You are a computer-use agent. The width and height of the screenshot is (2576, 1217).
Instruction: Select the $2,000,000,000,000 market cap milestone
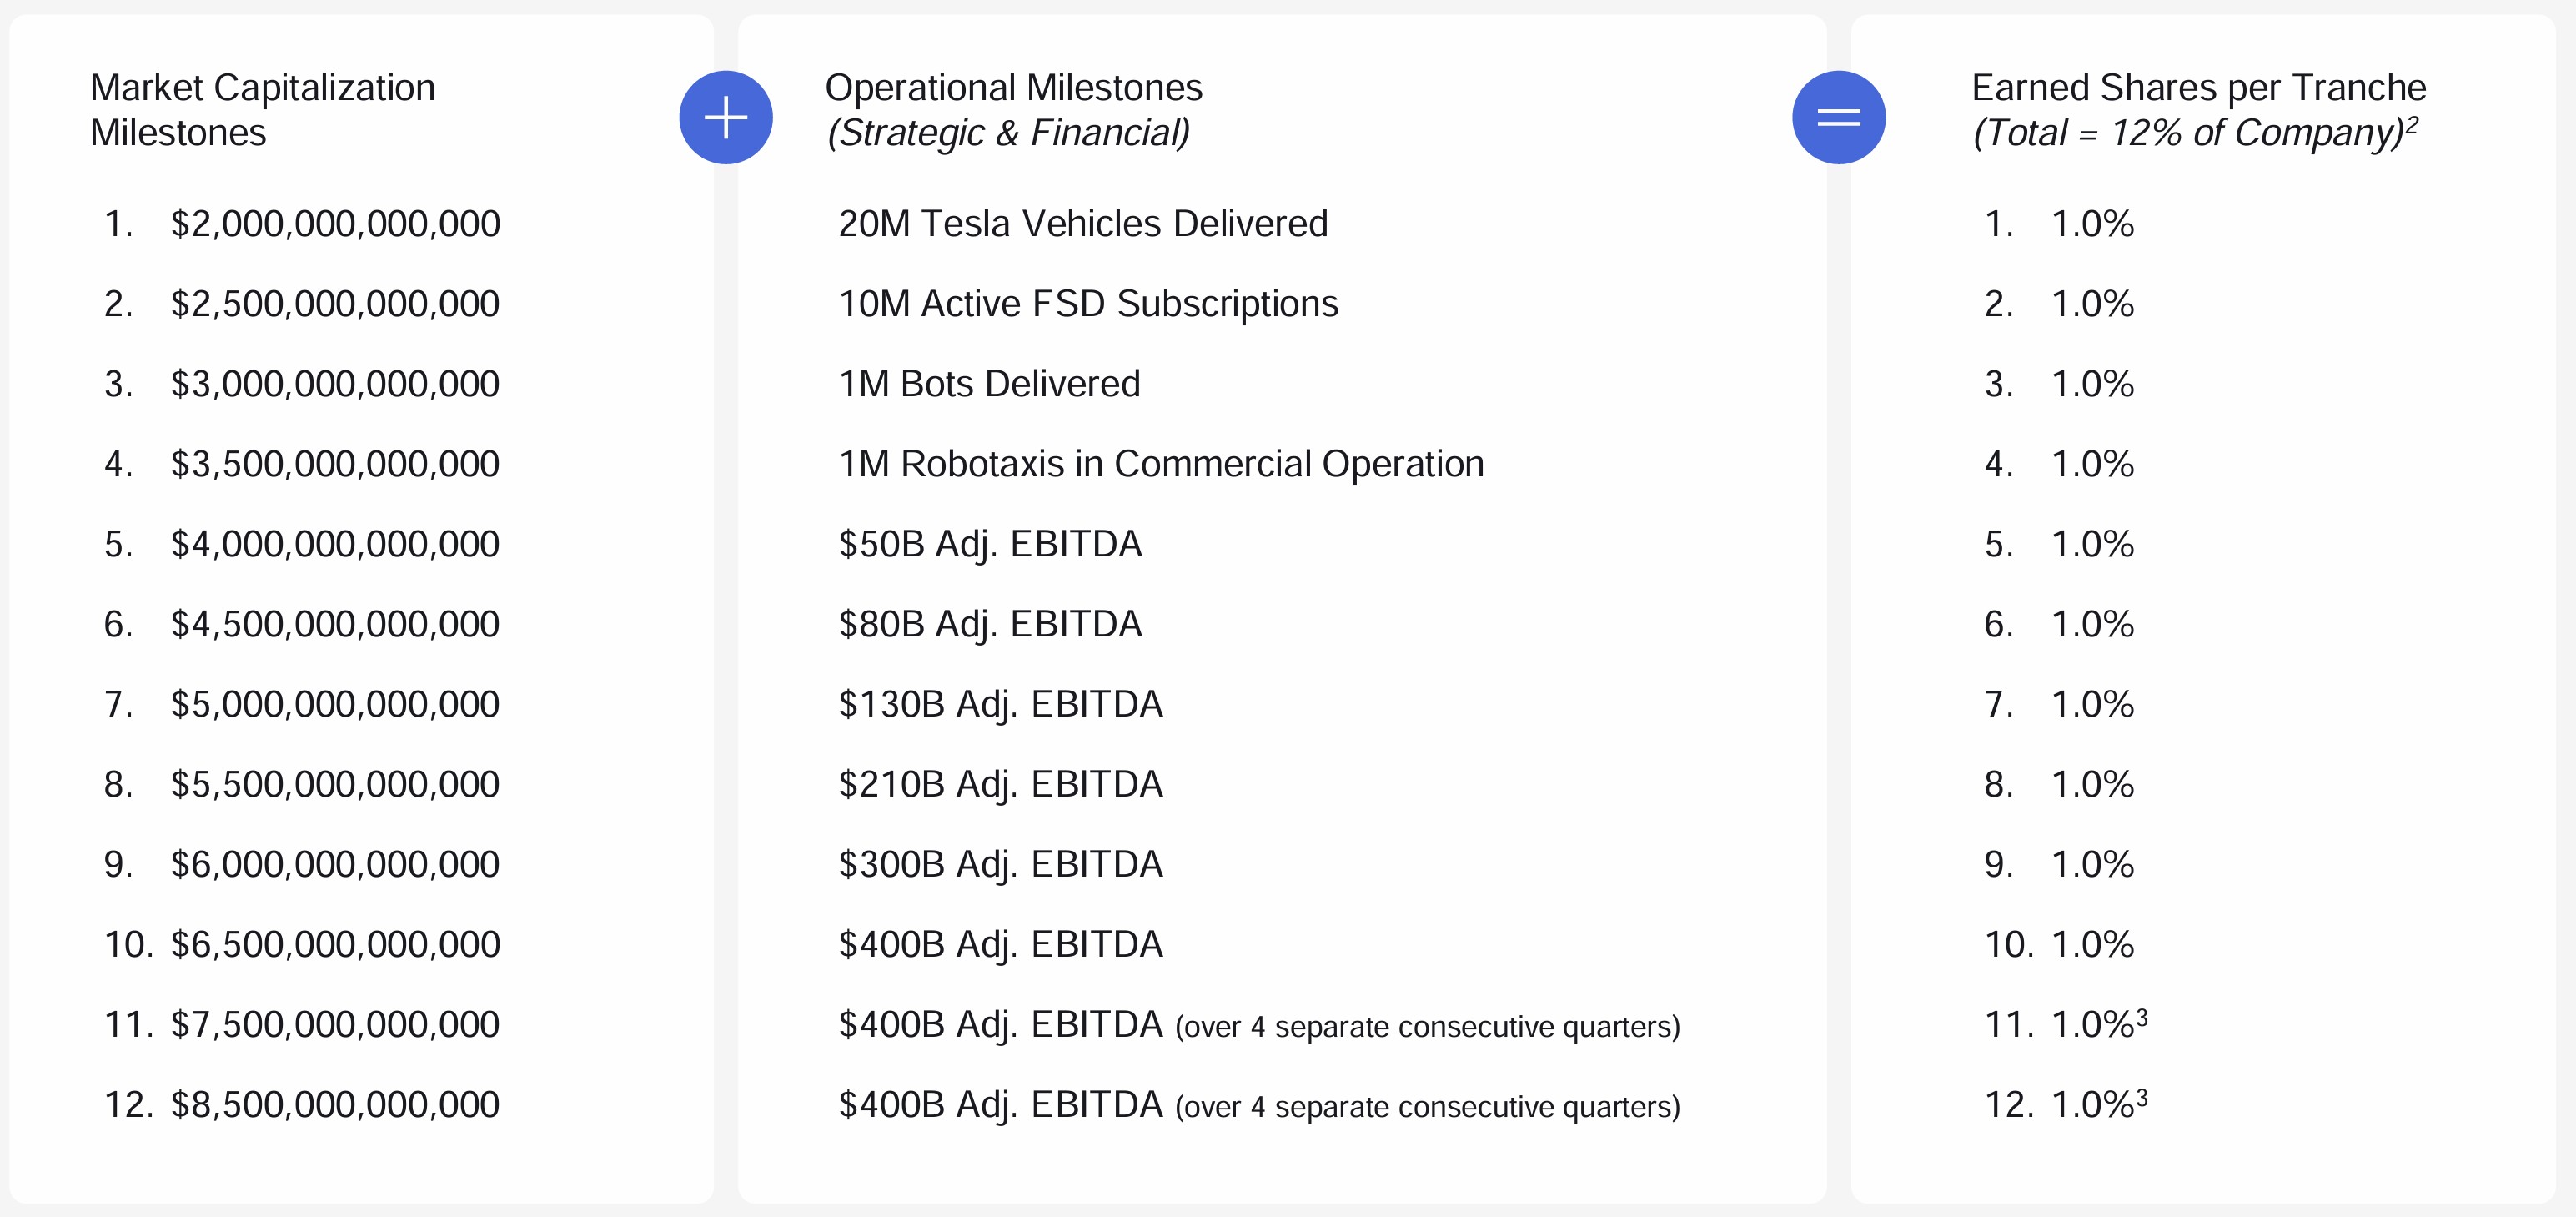(335, 224)
